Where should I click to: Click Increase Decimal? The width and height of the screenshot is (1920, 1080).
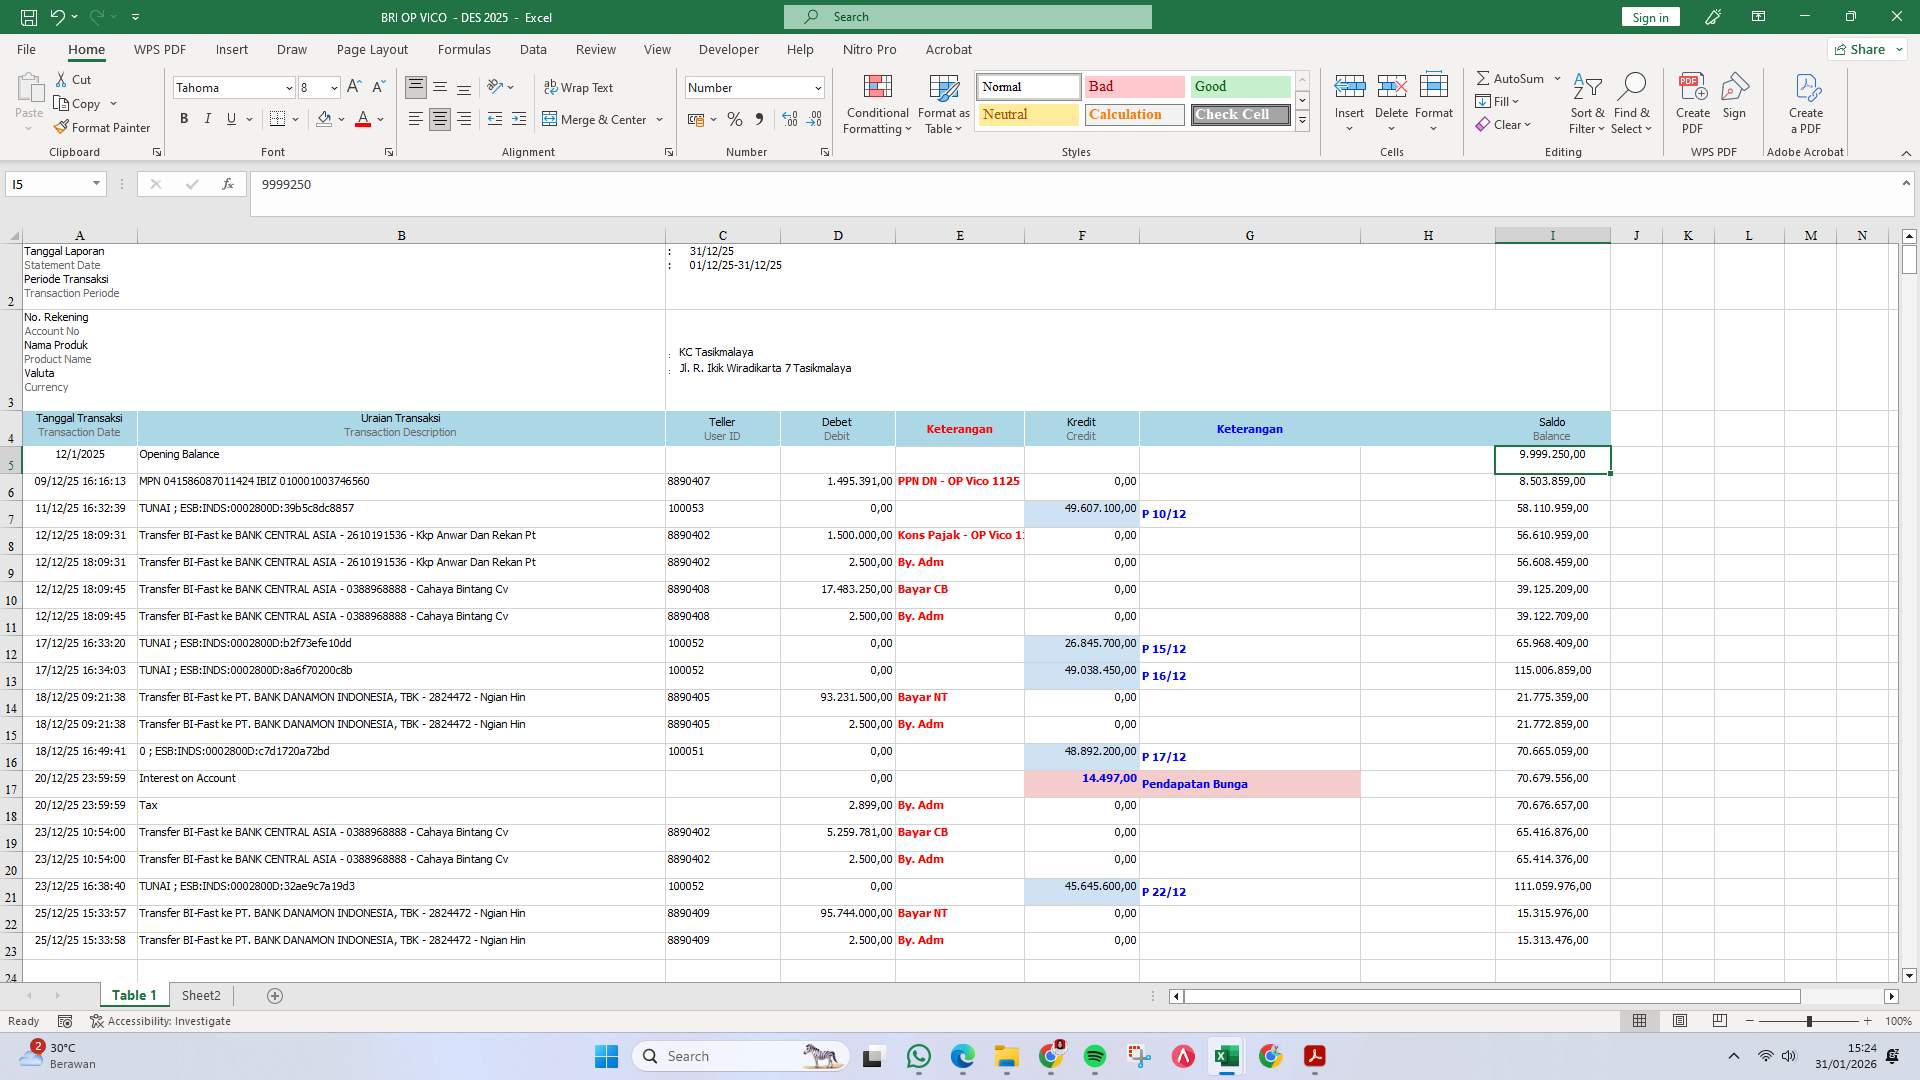click(x=789, y=119)
